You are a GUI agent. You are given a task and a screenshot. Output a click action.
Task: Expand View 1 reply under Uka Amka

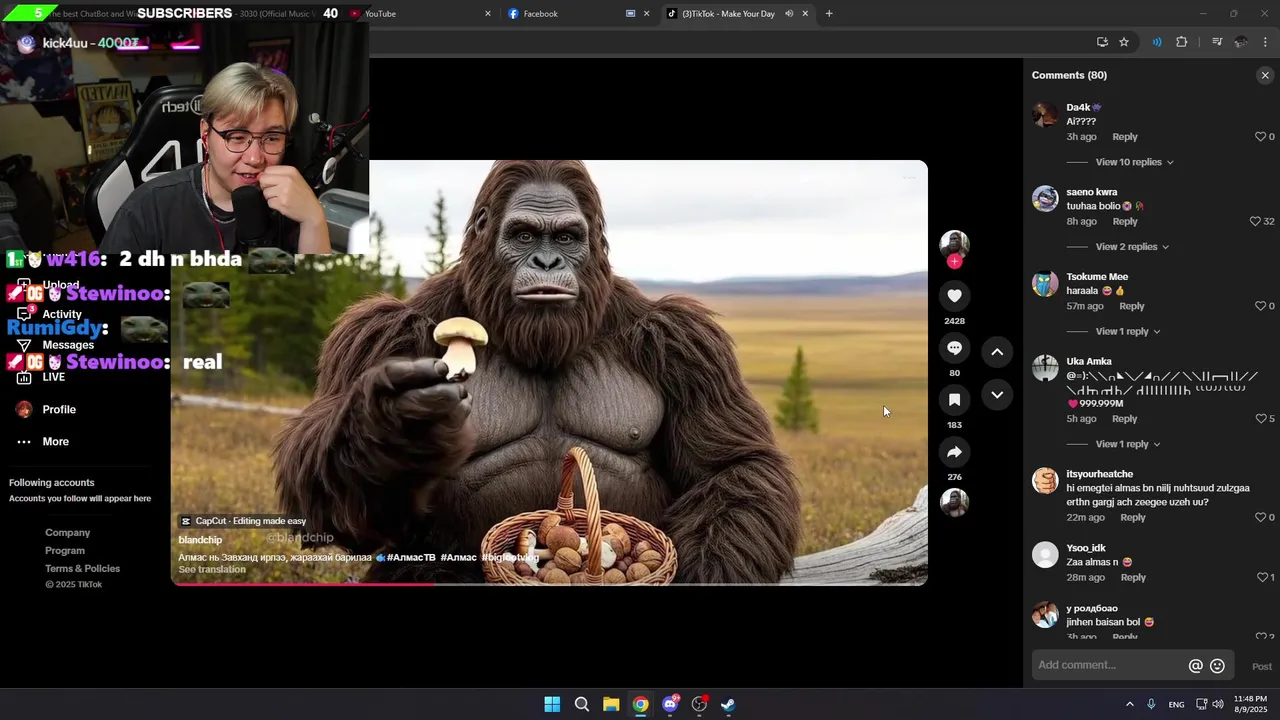1128,444
